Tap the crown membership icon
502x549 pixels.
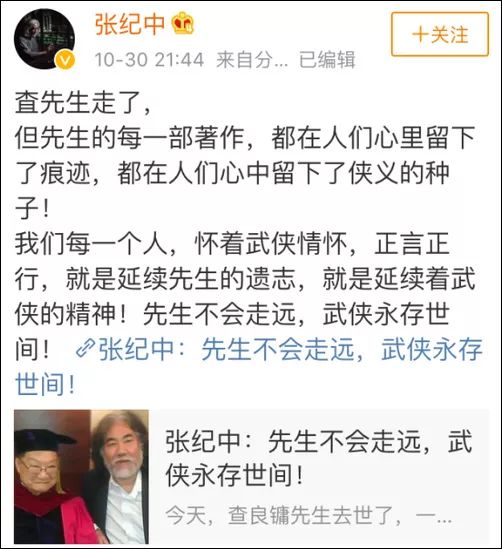[x=182, y=24]
